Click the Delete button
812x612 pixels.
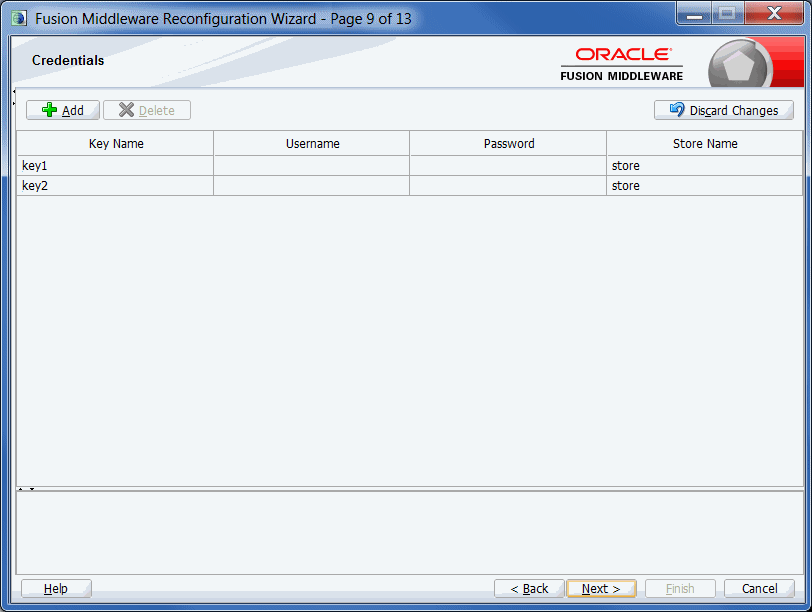pos(147,110)
